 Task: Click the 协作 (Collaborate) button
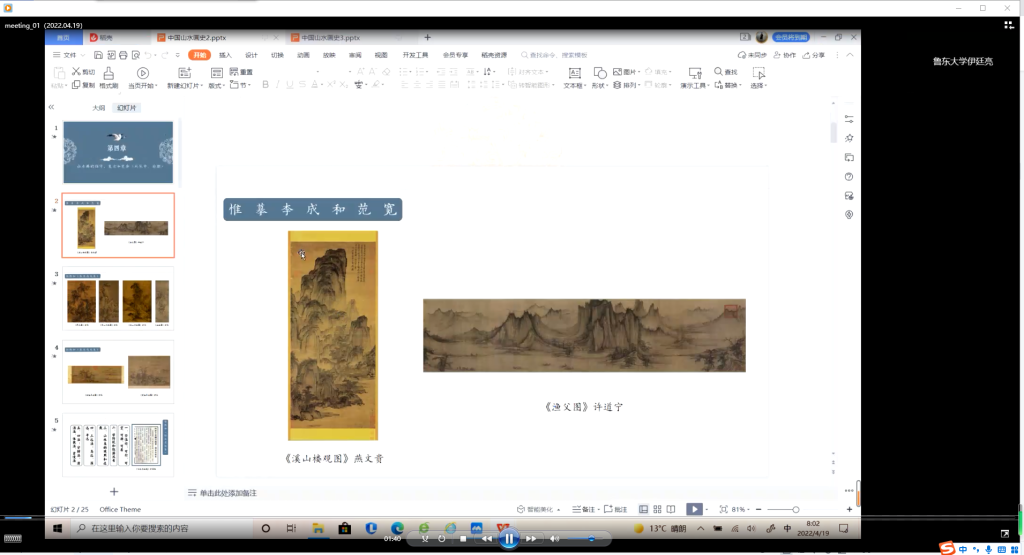785,55
